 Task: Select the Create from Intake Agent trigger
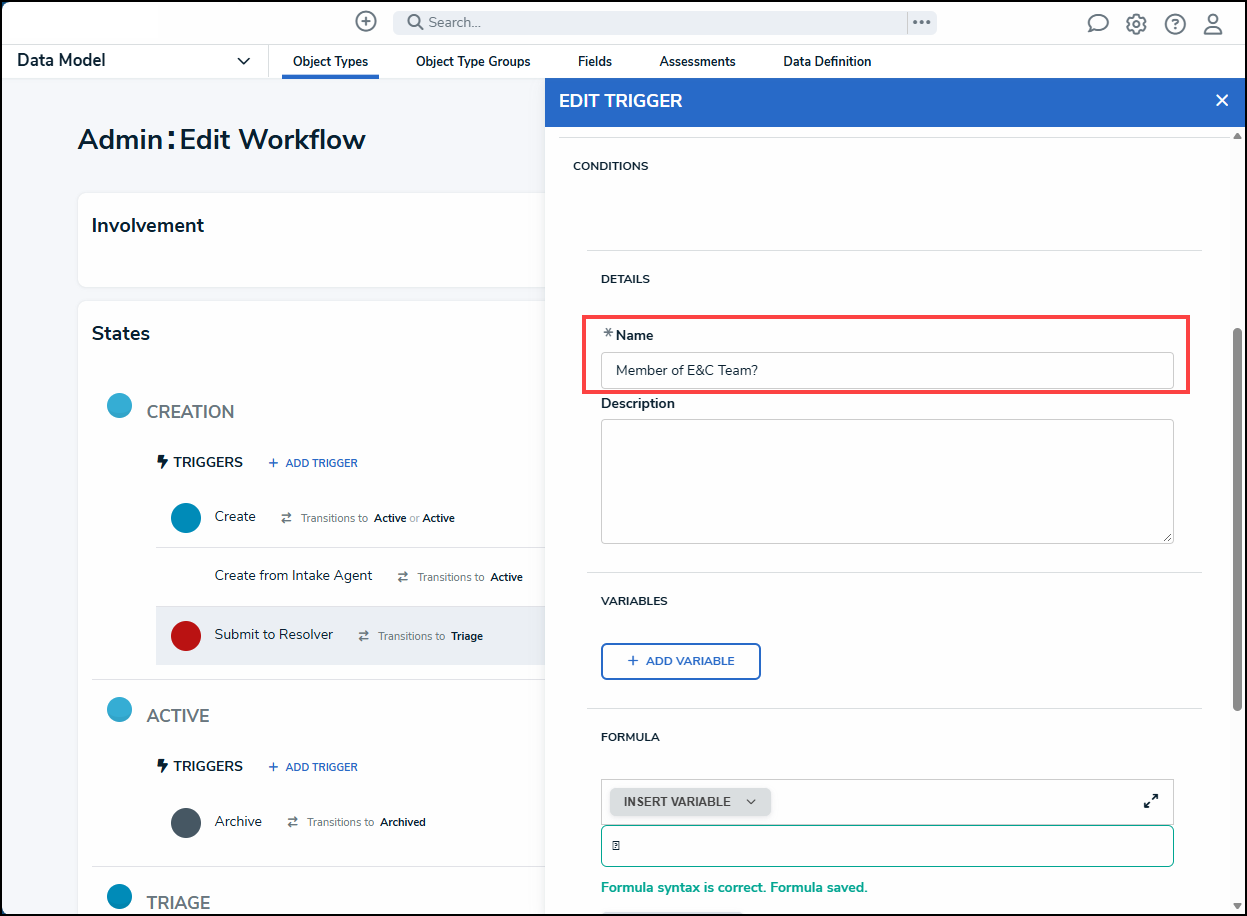pos(350,577)
